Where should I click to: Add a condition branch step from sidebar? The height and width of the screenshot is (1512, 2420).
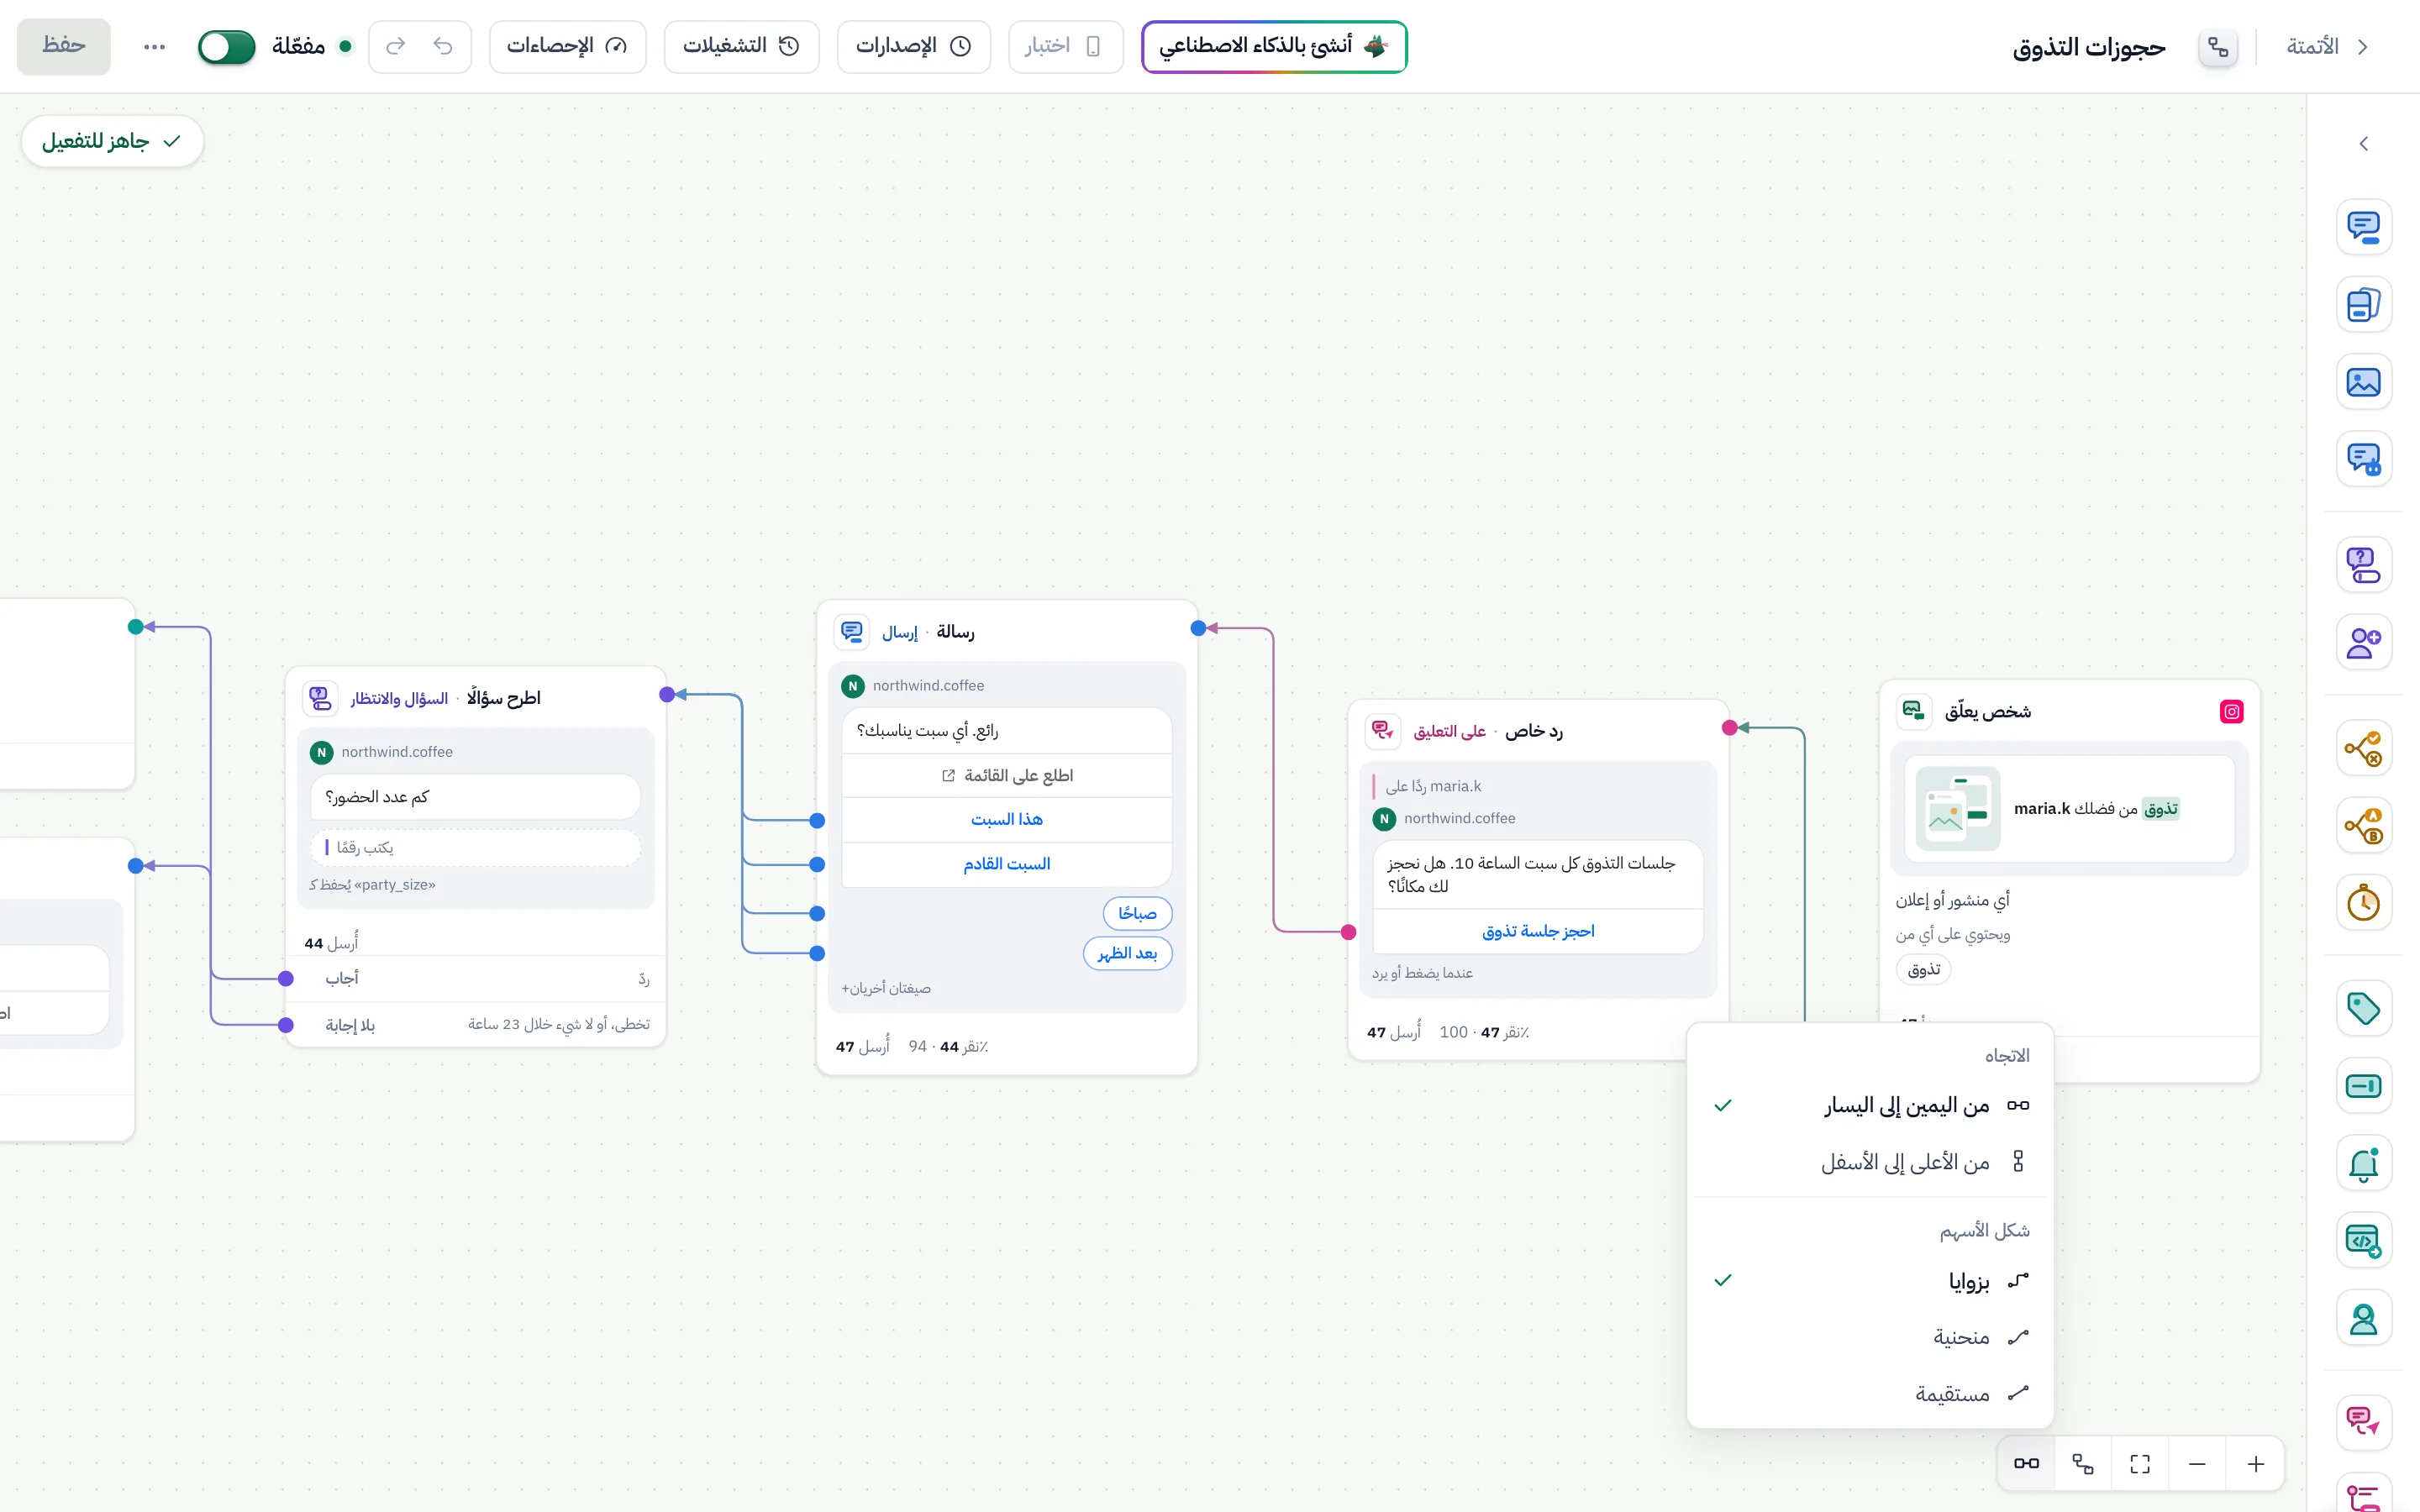[2363, 748]
